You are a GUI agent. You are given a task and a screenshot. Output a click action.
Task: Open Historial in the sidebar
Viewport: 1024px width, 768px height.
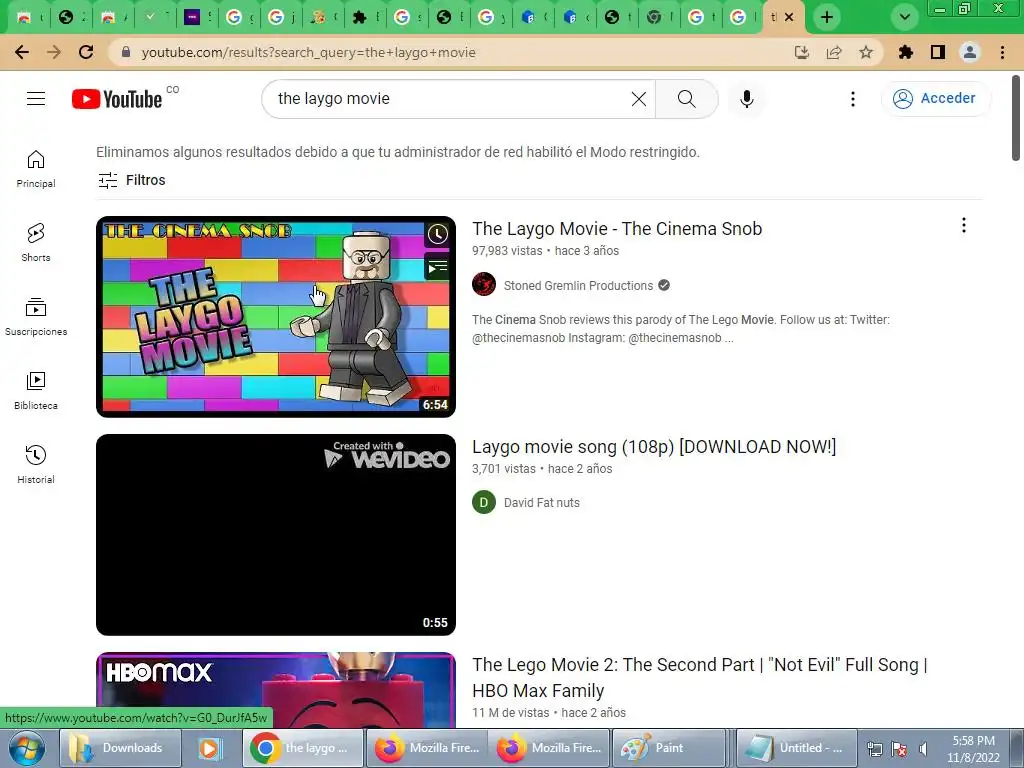tap(36, 464)
